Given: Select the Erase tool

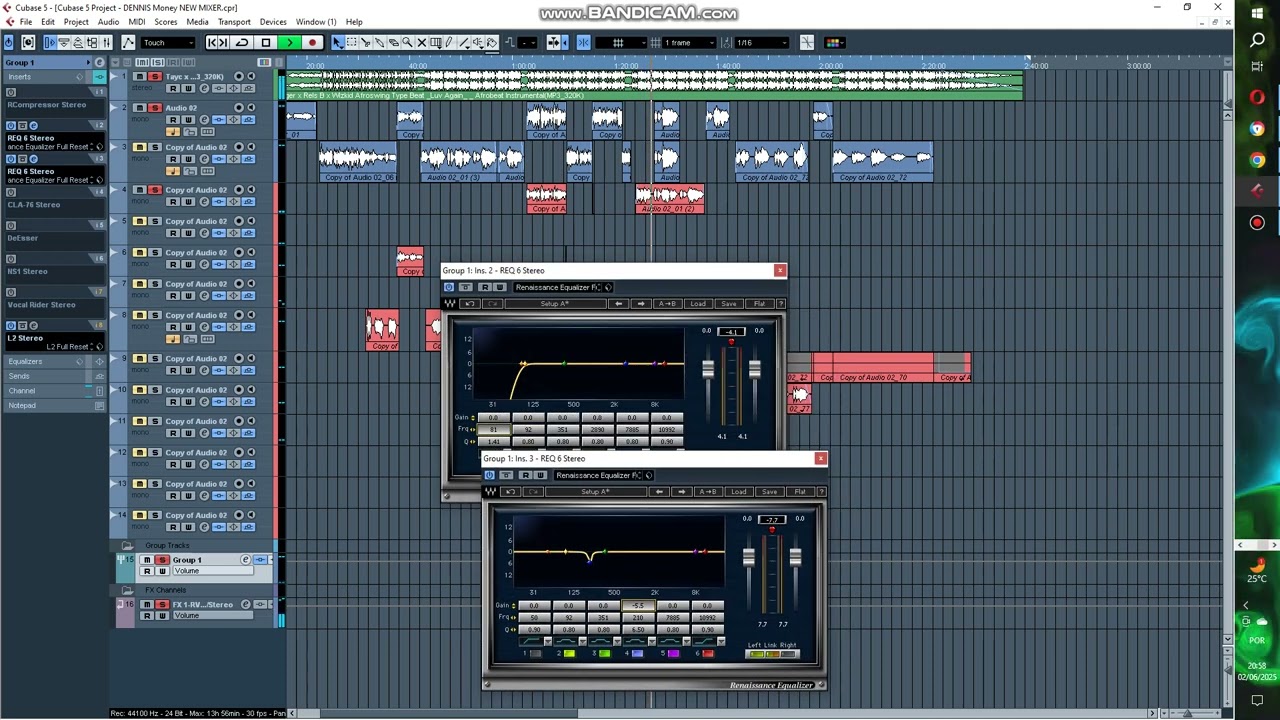Looking at the screenshot, I should 393,42.
